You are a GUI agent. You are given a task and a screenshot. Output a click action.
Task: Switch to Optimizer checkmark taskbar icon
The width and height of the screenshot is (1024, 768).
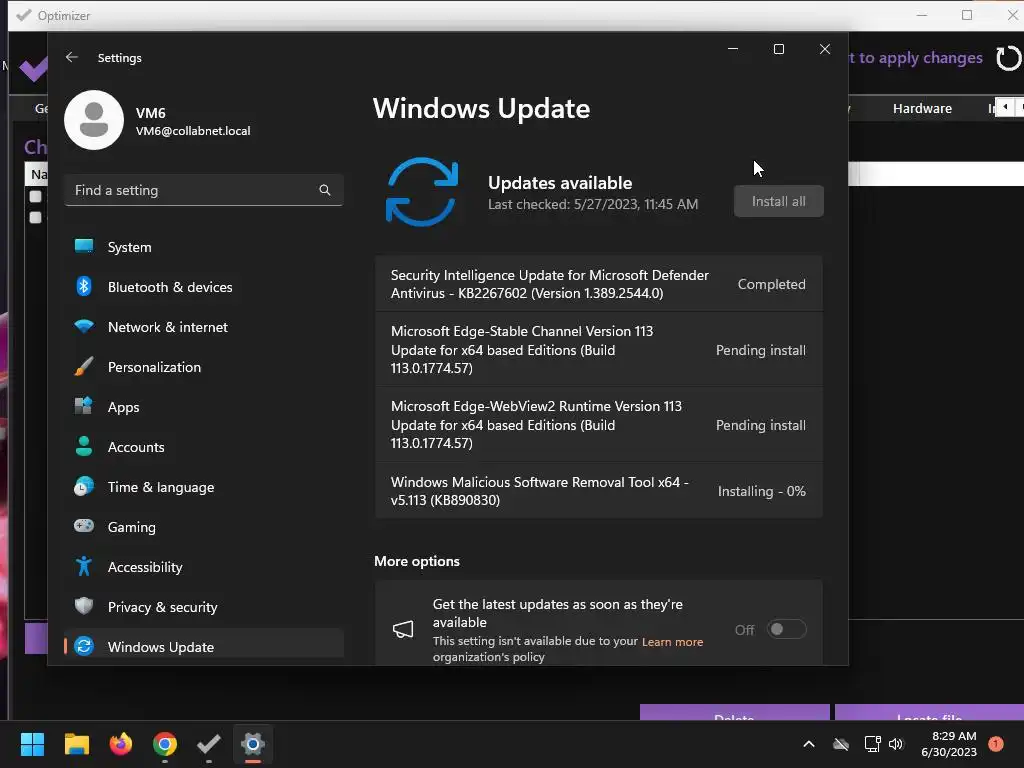pos(209,744)
